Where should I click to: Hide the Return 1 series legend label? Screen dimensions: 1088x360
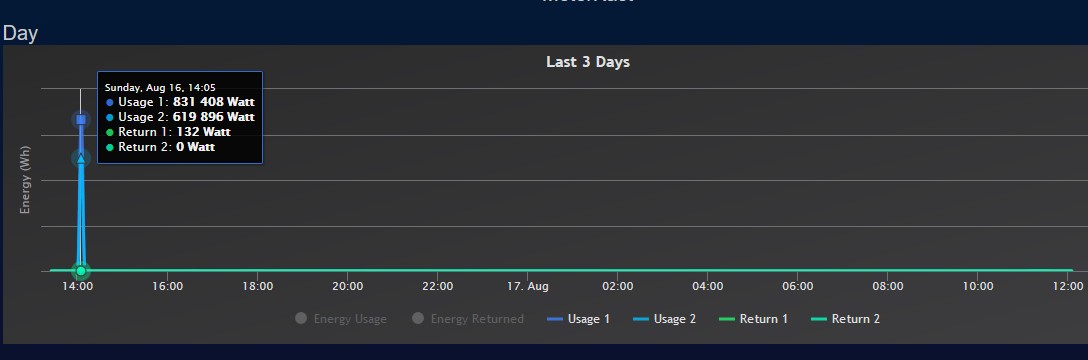763,319
